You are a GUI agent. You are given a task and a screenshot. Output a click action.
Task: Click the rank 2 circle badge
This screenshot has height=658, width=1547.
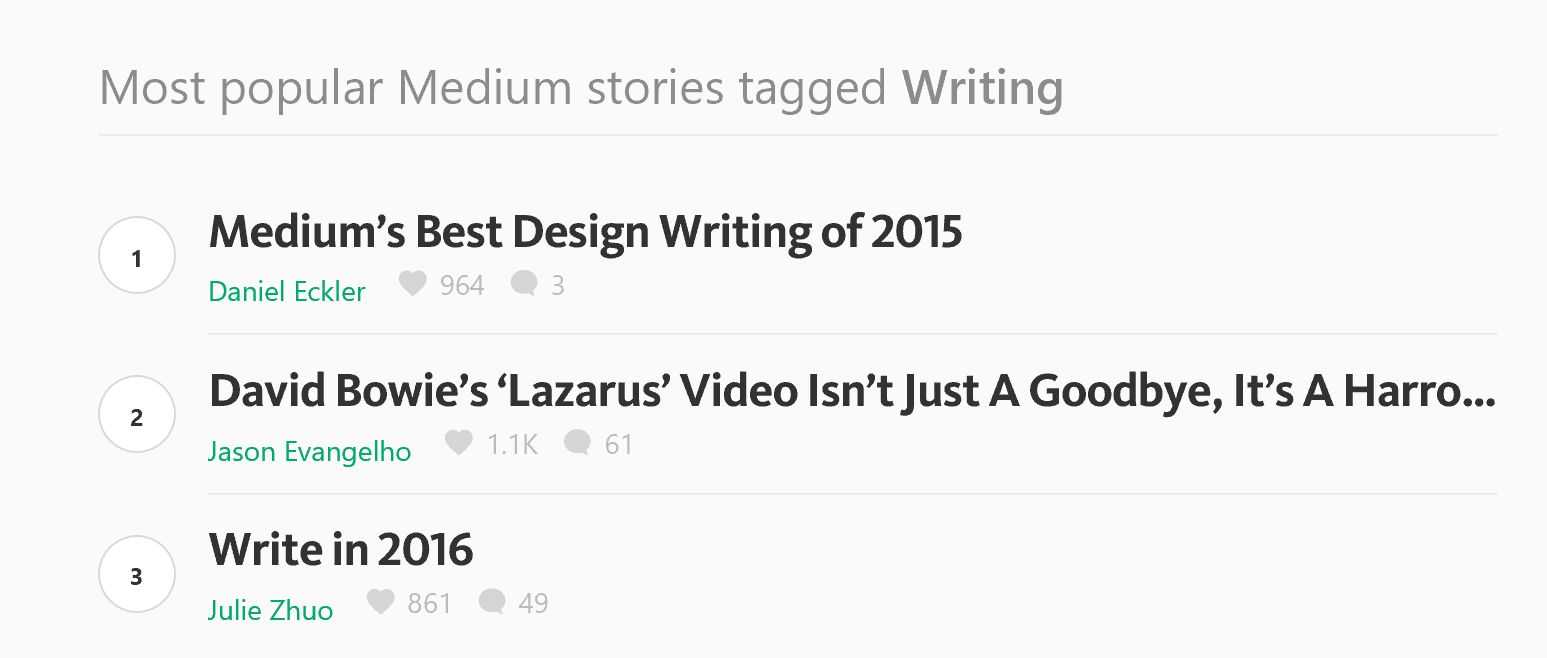pyautogui.click(x=137, y=415)
